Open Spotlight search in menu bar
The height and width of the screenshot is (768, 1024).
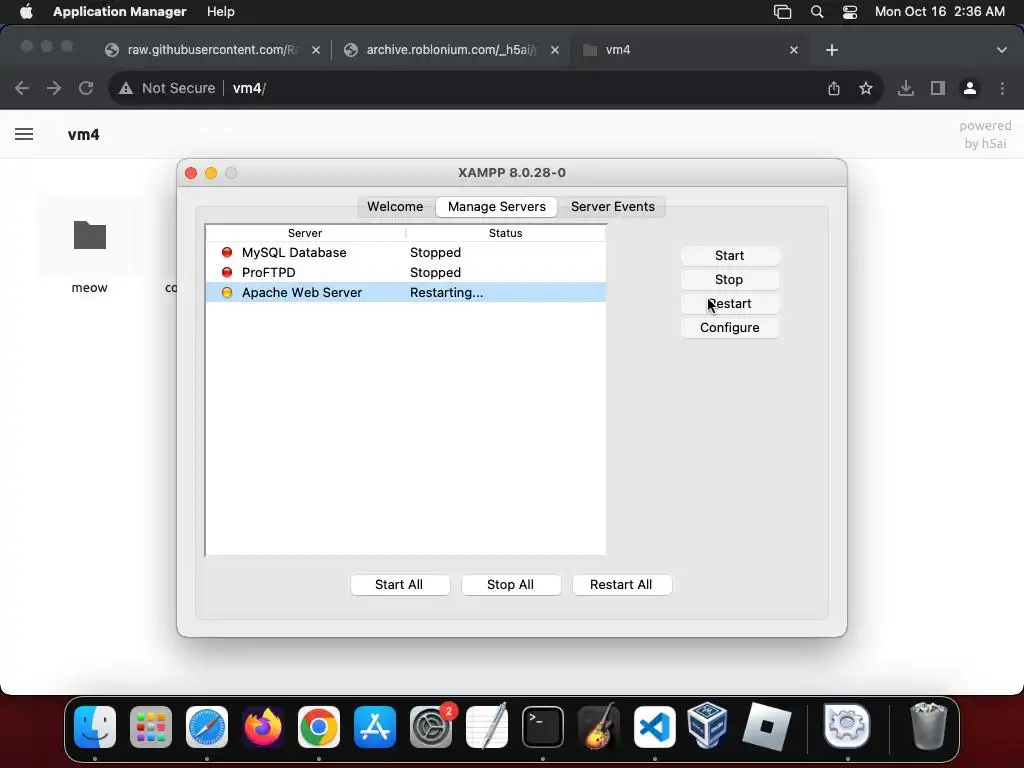point(816,12)
